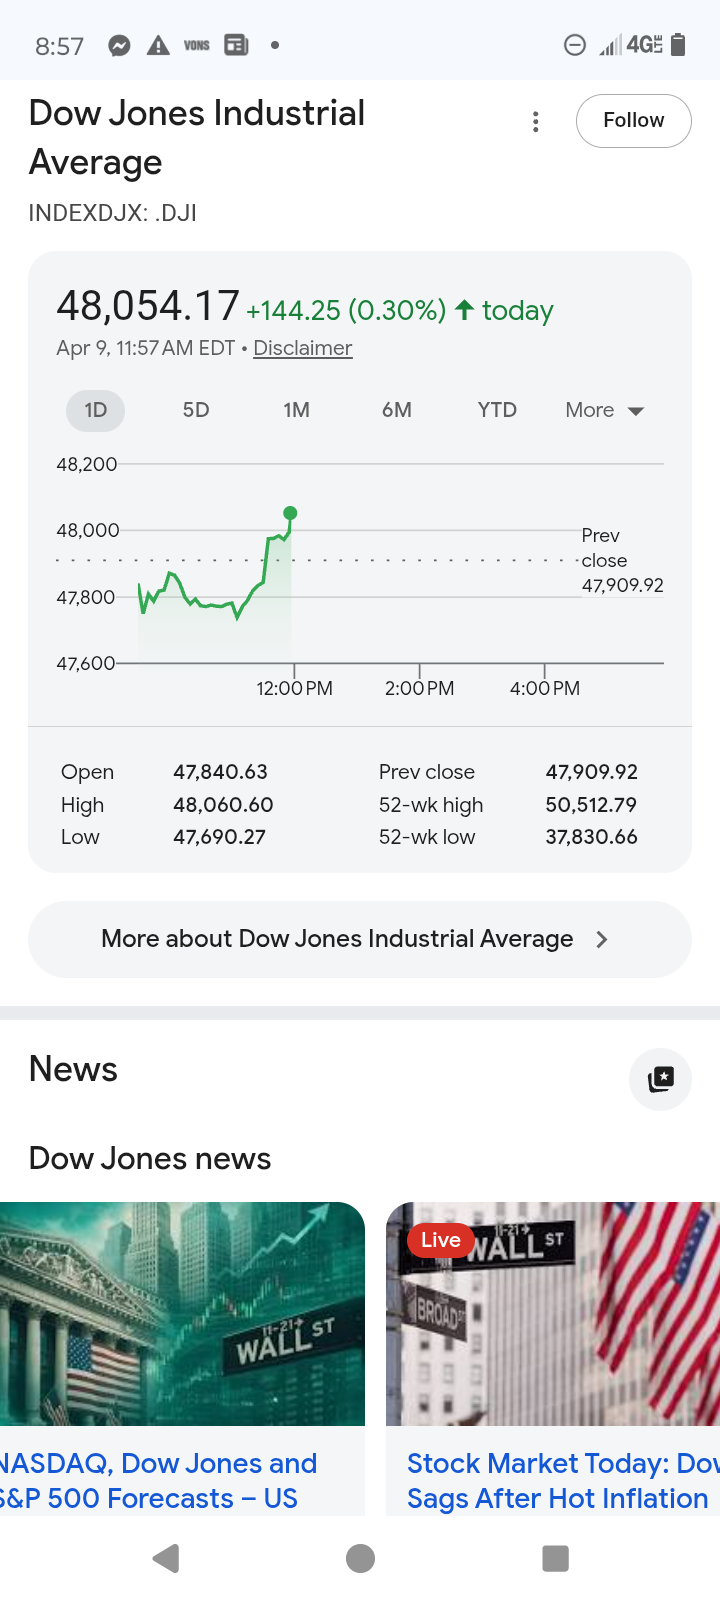Tap the price 48,054.17
This screenshot has width=720, height=1600.
pos(148,306)
